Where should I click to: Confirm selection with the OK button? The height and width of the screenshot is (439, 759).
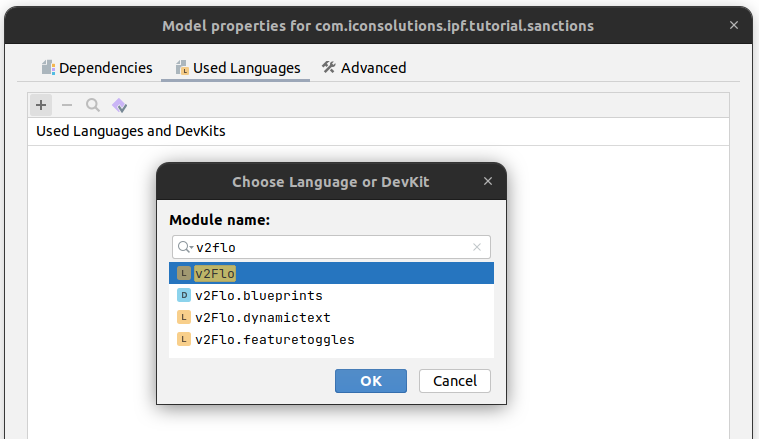coord(371,381)
